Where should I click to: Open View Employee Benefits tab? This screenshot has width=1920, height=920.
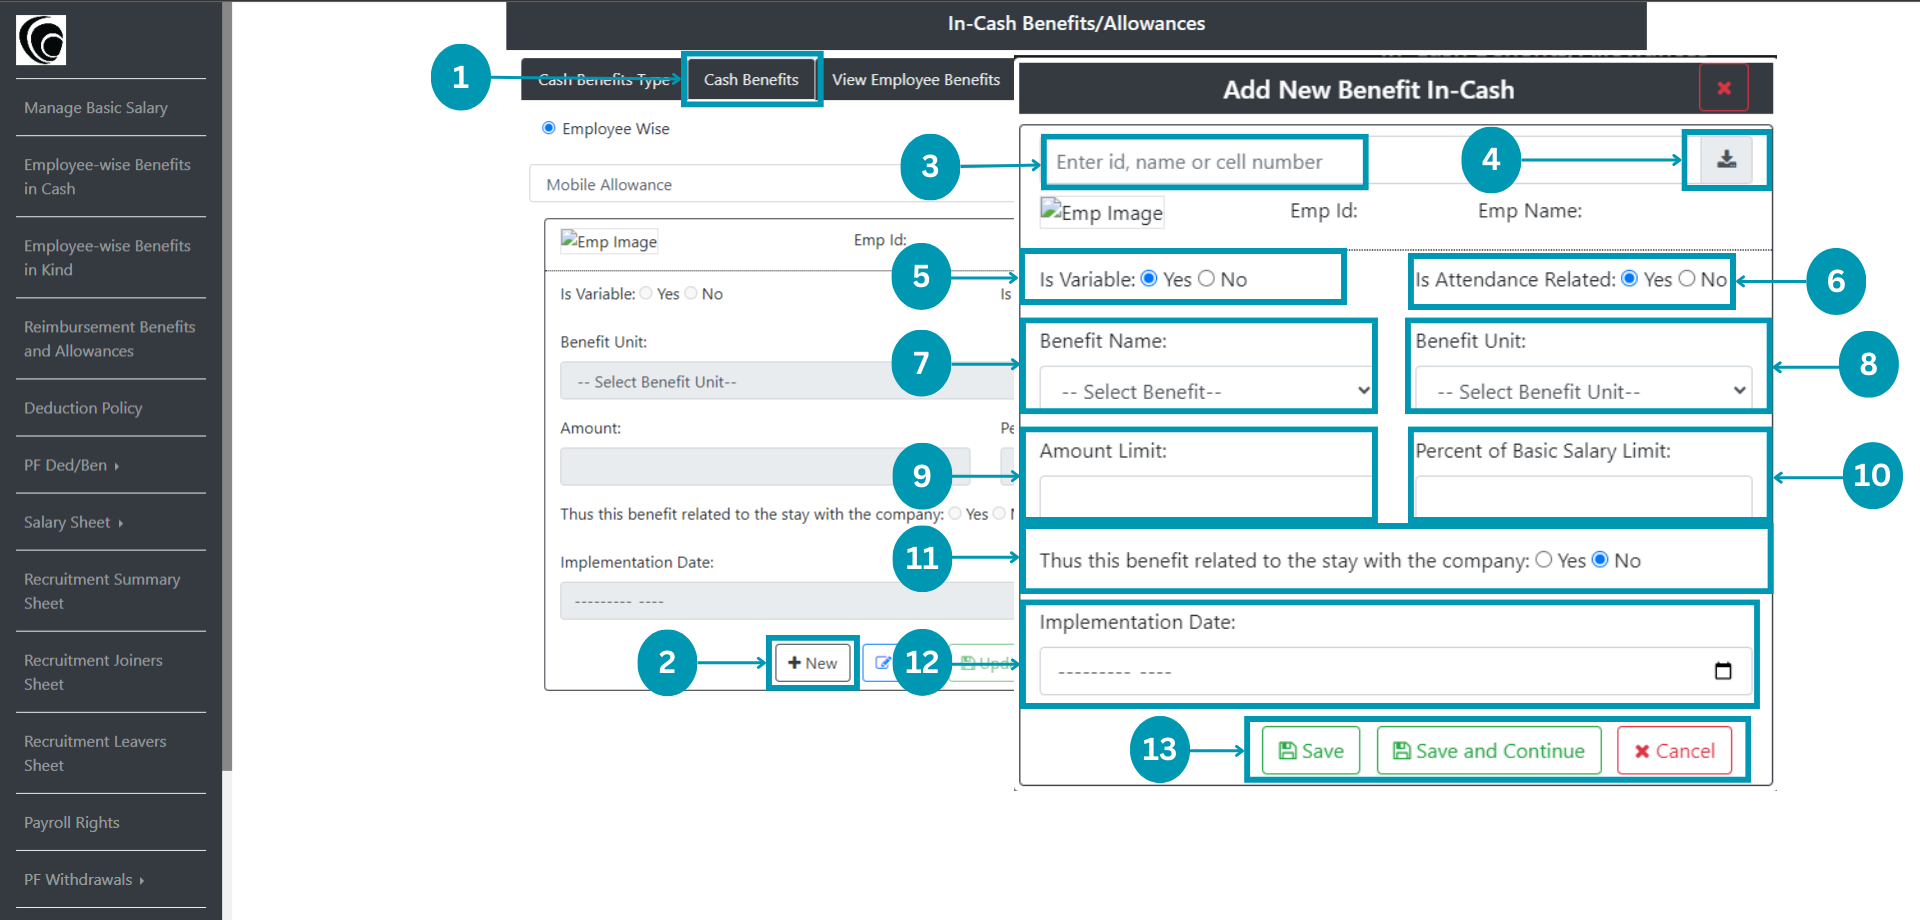(916, 79)
